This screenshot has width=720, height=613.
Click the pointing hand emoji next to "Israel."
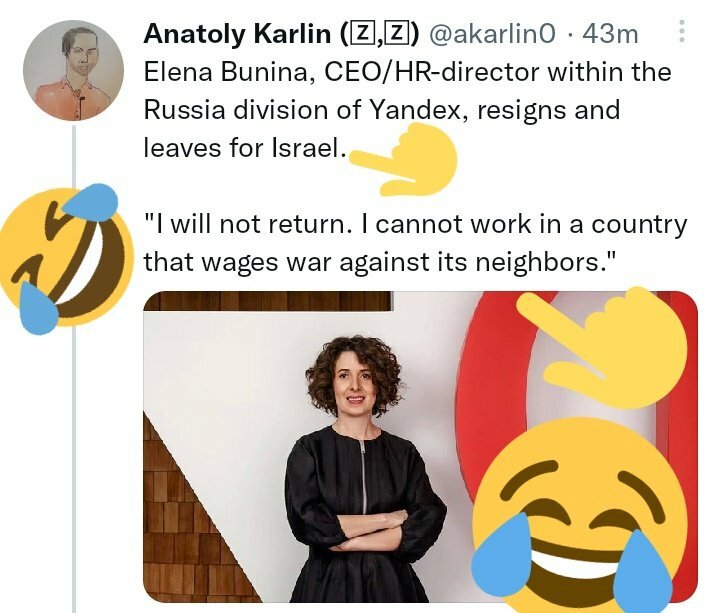[404, 159]
